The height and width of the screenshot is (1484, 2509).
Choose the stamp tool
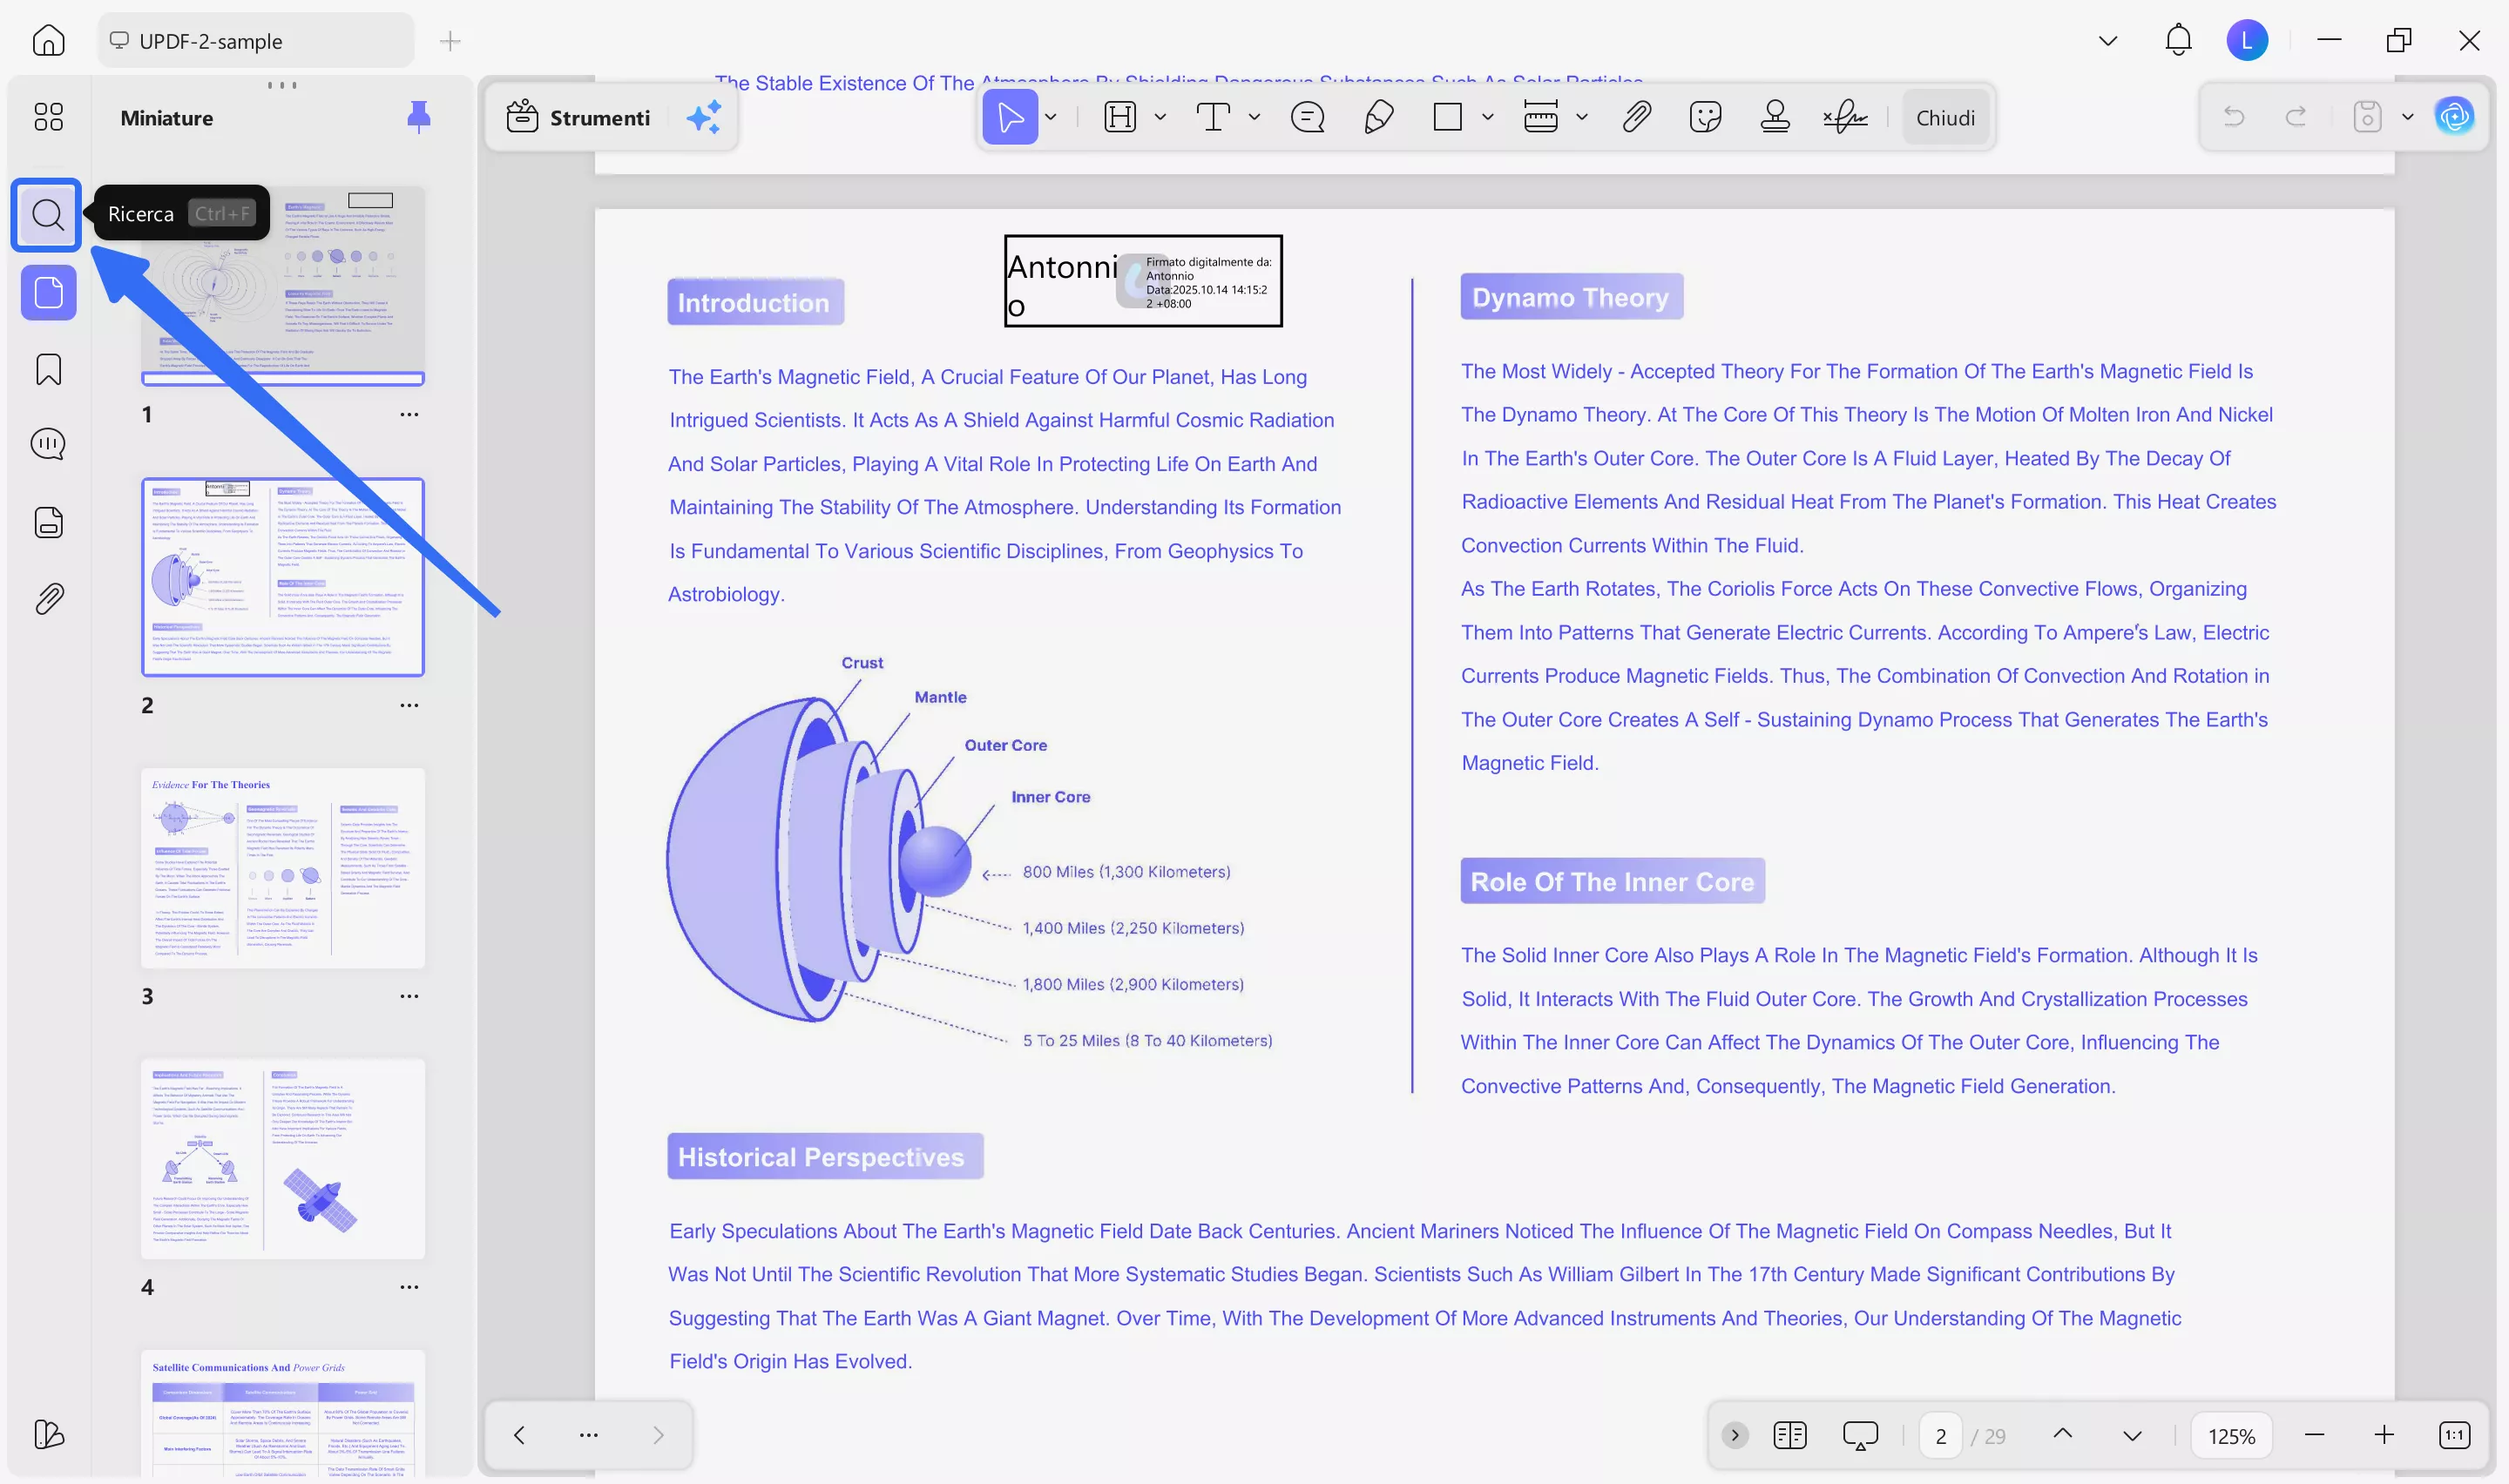click(1775, 117)
